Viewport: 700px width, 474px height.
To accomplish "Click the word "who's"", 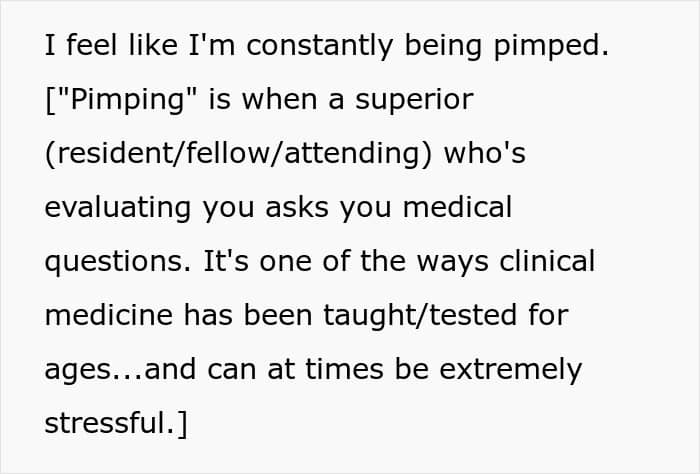I will 484,153.
